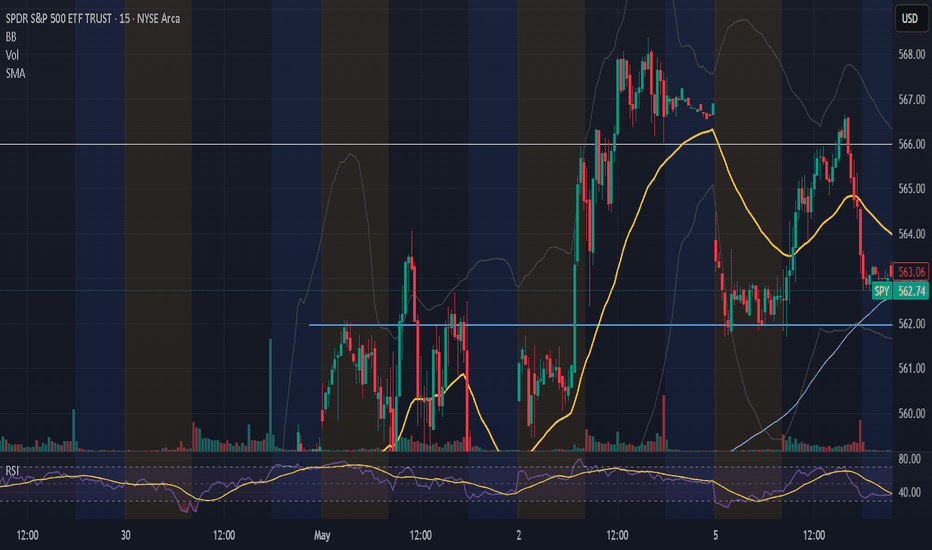
Task: Click the RSI 80.00 scale label
Action: [x=909, y=459]
